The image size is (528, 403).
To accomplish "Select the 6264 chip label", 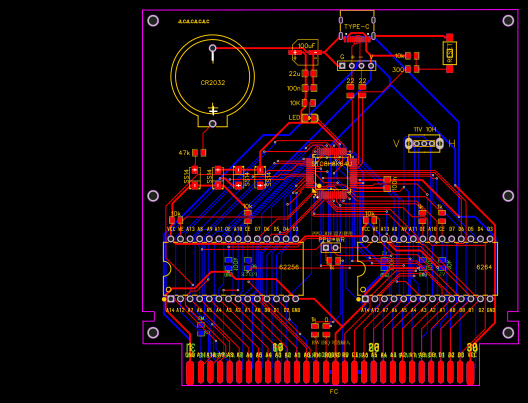I will coord(484,267).
